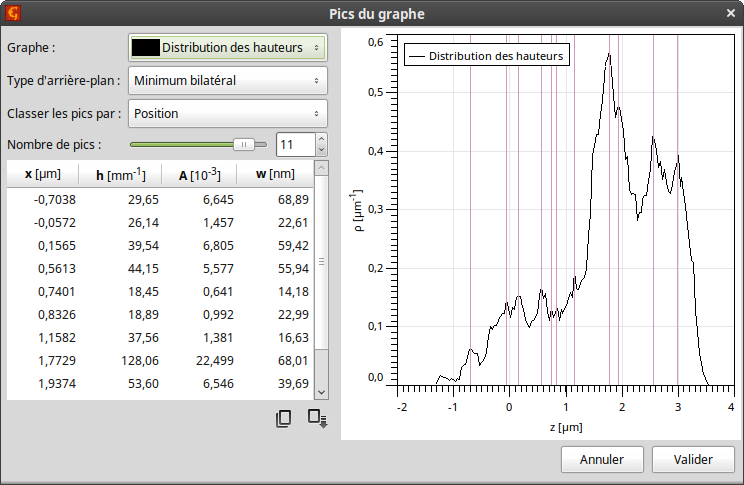744x485 pixels.
Task: Open the Graphe curve dropdown
Action: point(228,47)
